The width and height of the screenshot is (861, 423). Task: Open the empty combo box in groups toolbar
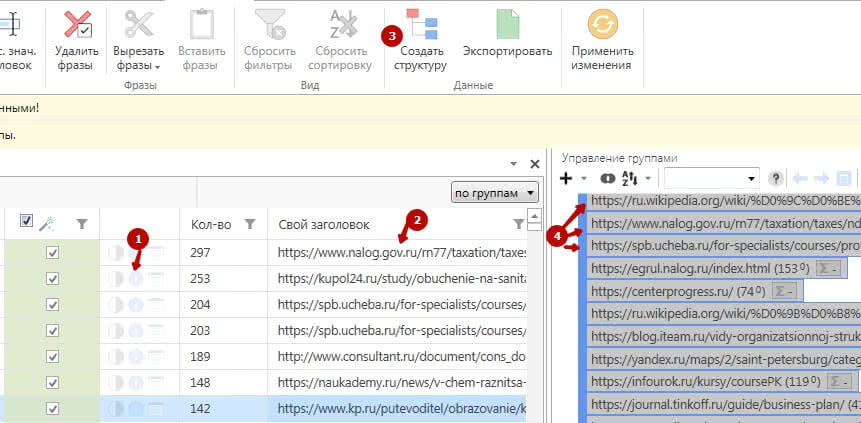[712, 179]
